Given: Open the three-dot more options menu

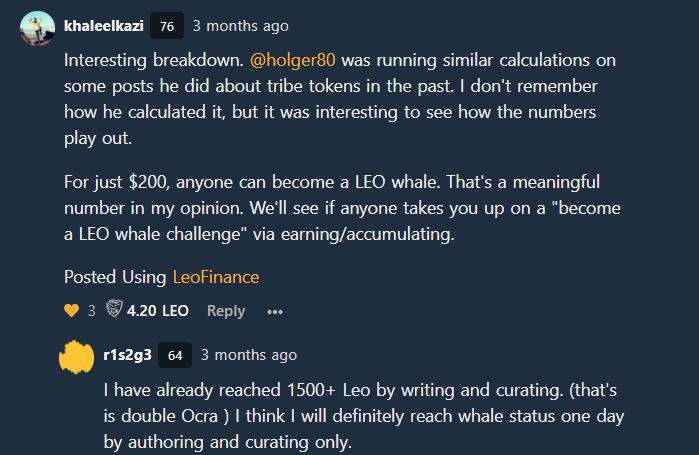Looking at the screenshot, I should [x=275, y=312].
